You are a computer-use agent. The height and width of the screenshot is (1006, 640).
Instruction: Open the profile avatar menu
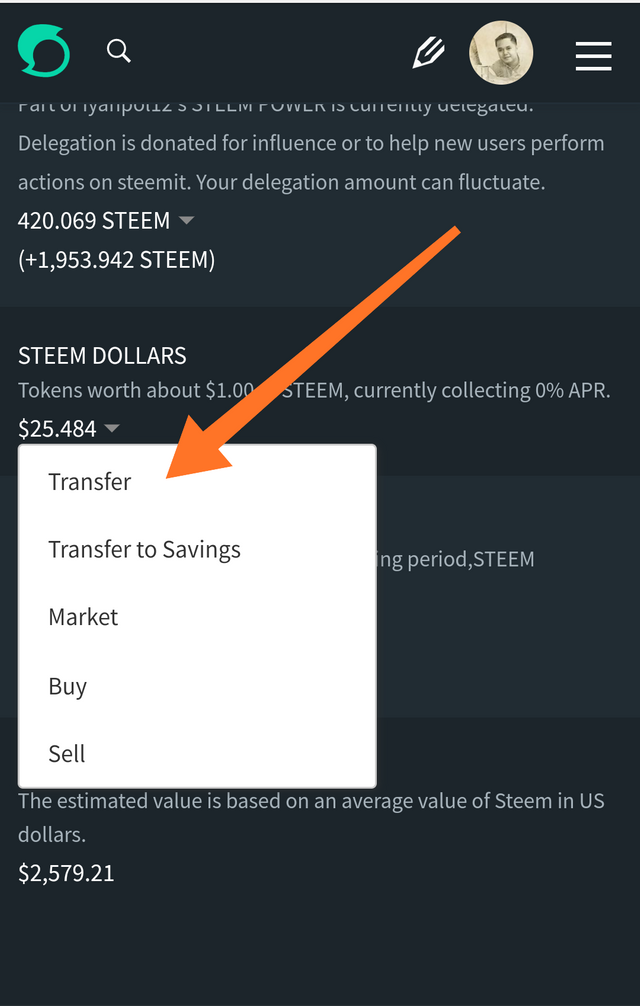click(501, 54)
